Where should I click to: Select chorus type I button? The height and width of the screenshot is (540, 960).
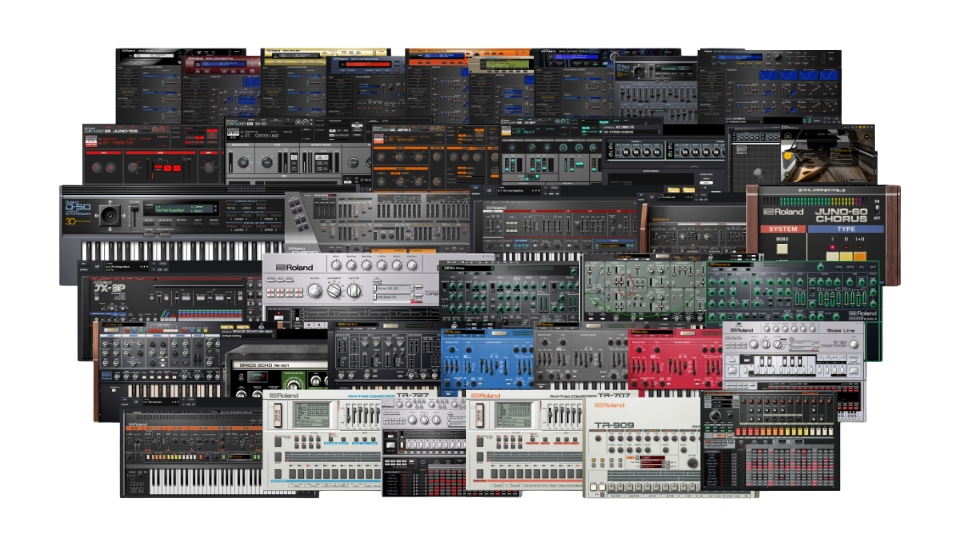coord(833,256)
